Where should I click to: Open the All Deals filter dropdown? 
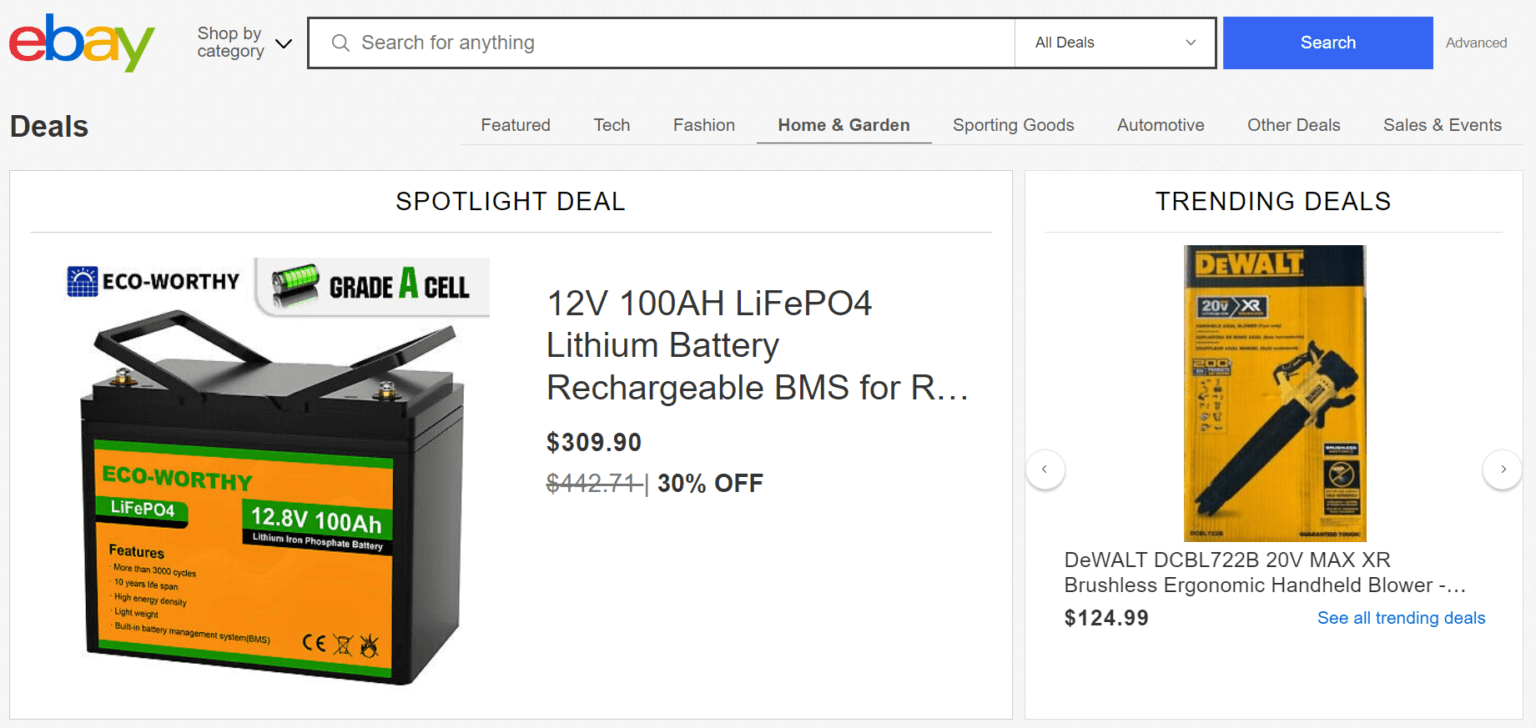click(1113, 42)
